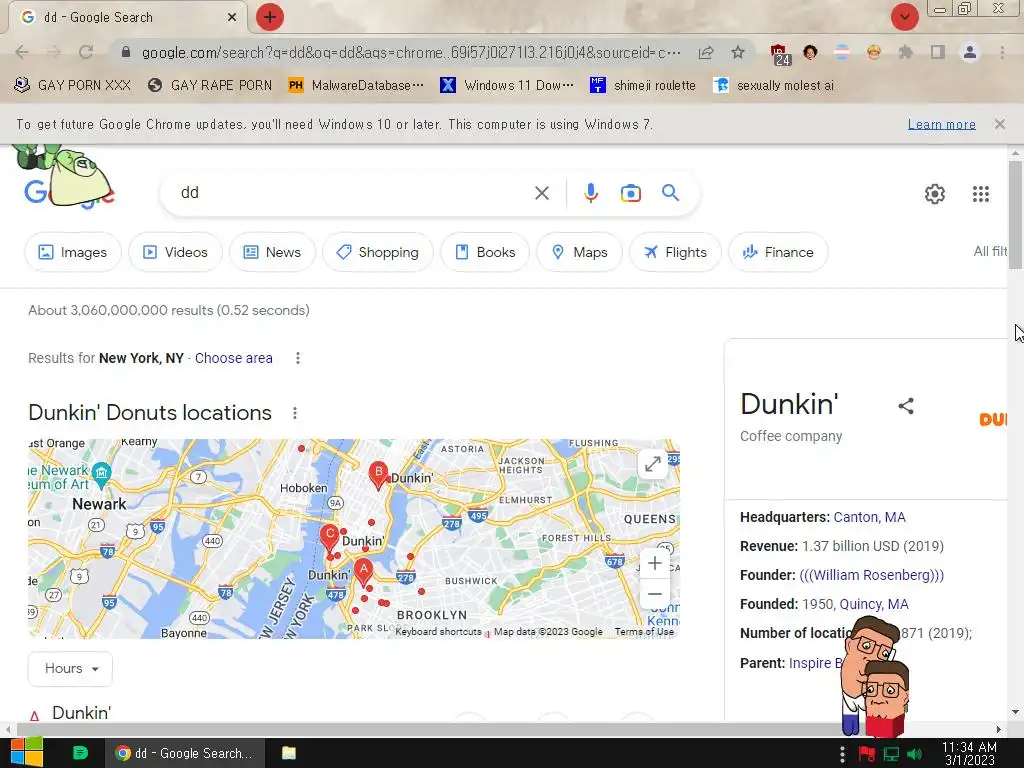Click the address bar URL
Image resolution: width=1024 pixels, height=768 pixels.
pos(411,52)
